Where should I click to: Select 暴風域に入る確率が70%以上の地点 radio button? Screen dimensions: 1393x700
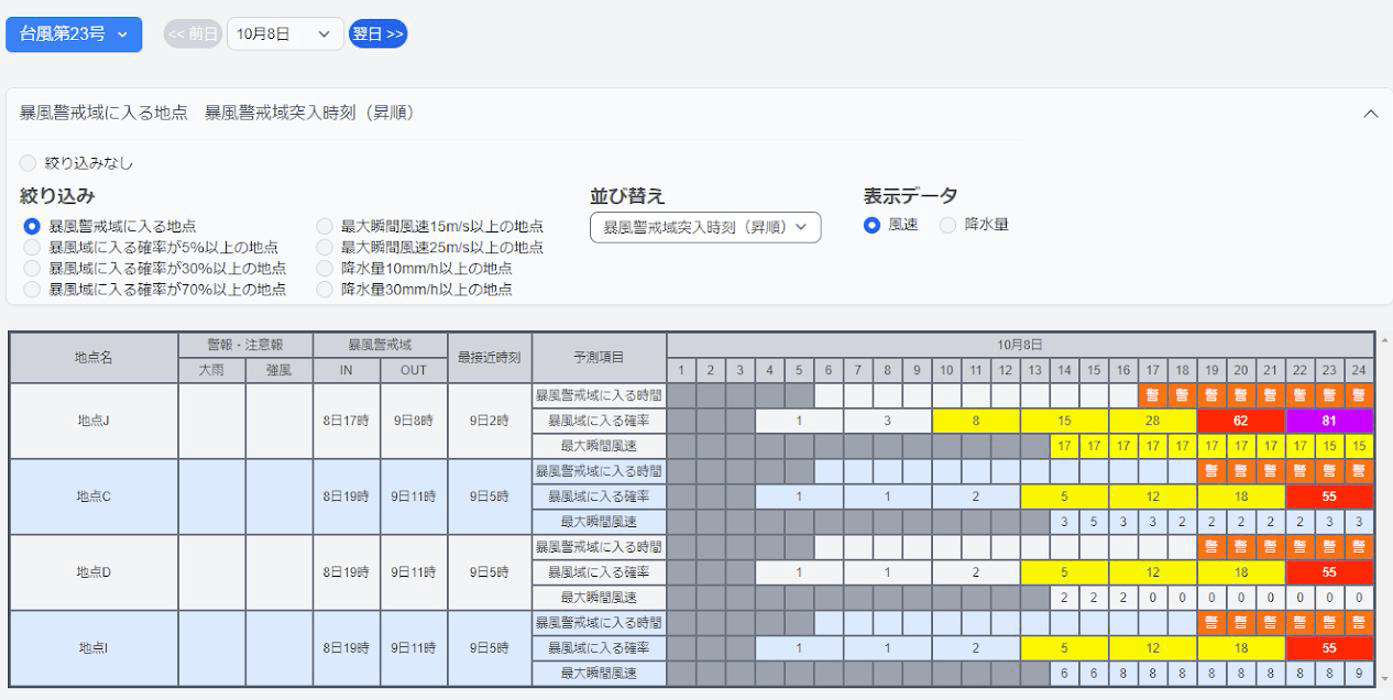[x=32, y=289]
